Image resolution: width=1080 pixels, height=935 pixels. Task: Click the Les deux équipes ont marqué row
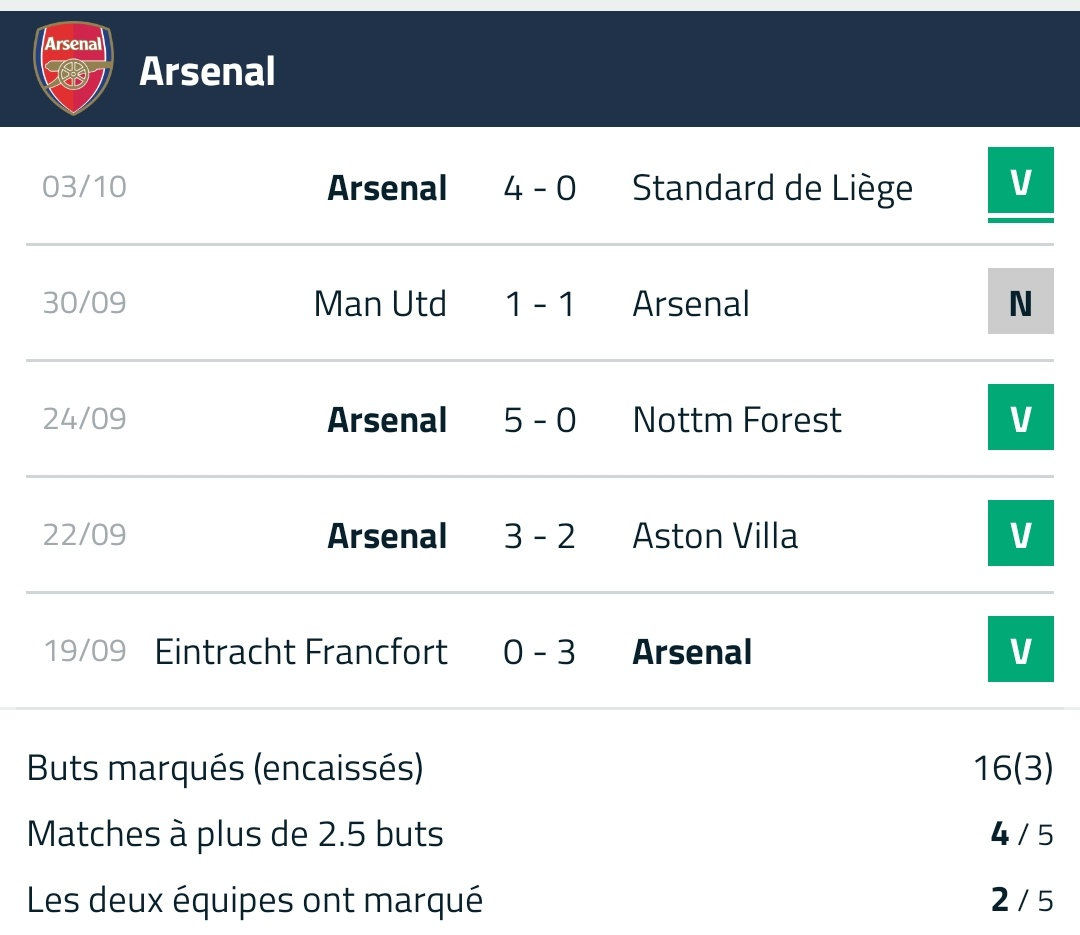coord(540,900)
